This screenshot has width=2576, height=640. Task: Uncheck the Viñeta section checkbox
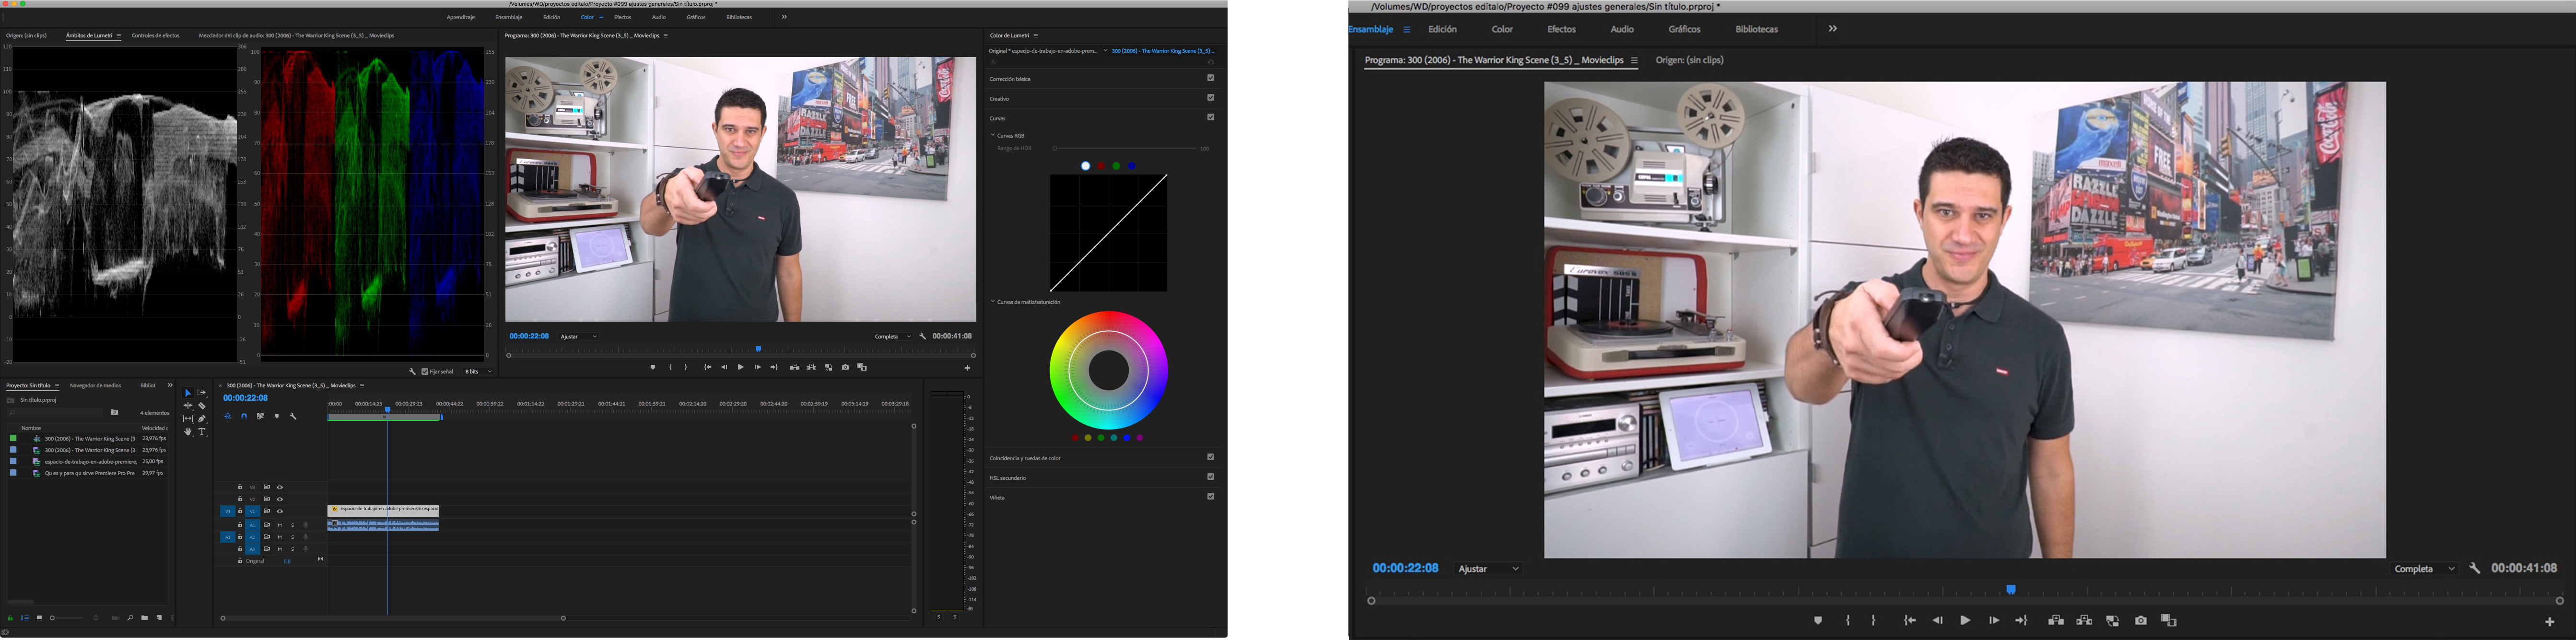[1210, 496]
